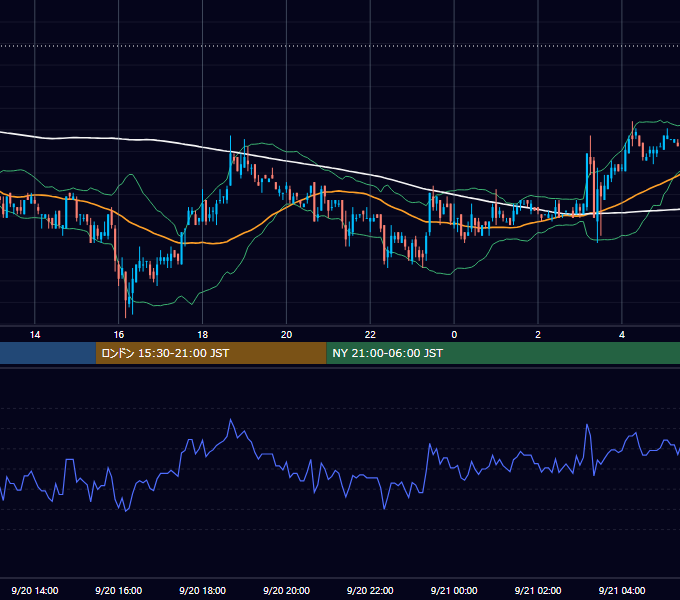Click the 4 hour axis label
680x600 pixels.
622,335
